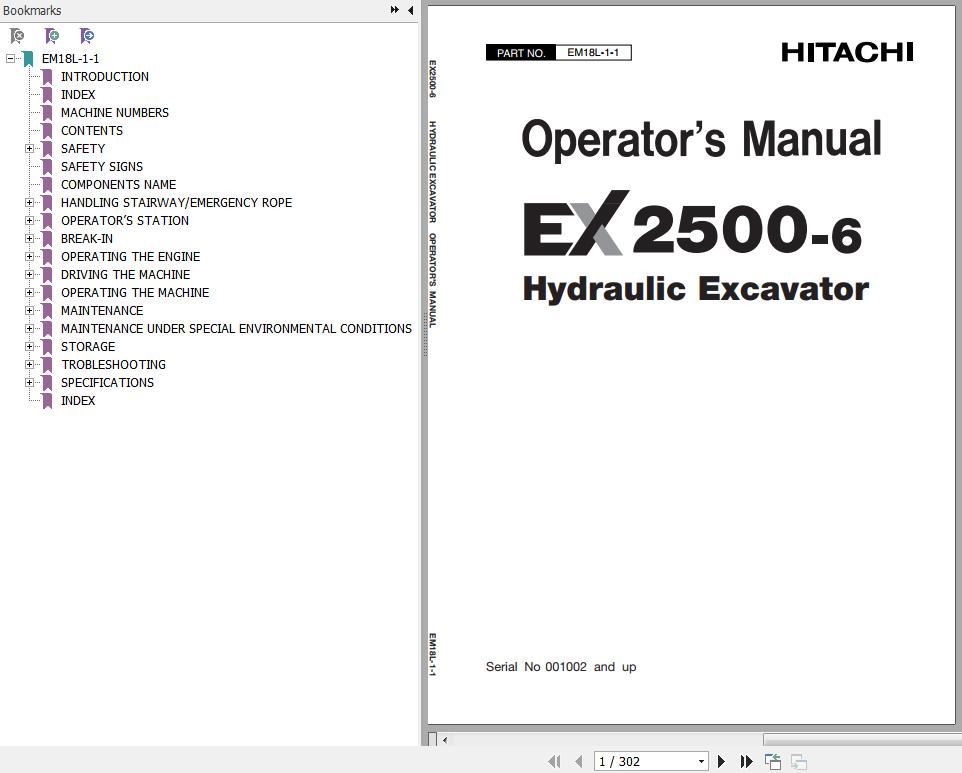Expand the OPERATOR'S STATION bookmark

point(29,220)
